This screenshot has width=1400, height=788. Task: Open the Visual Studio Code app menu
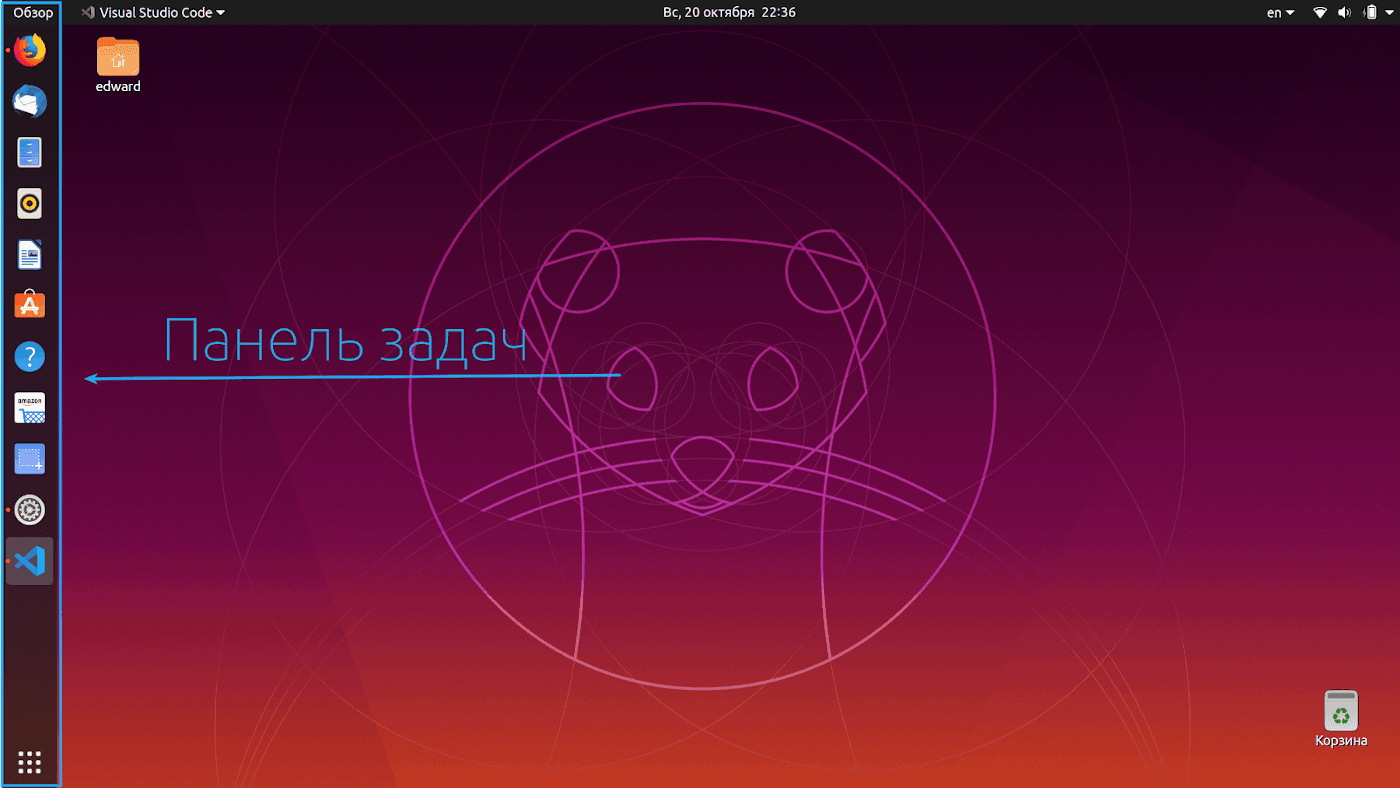pyautogui.click(x=153, y=13)
